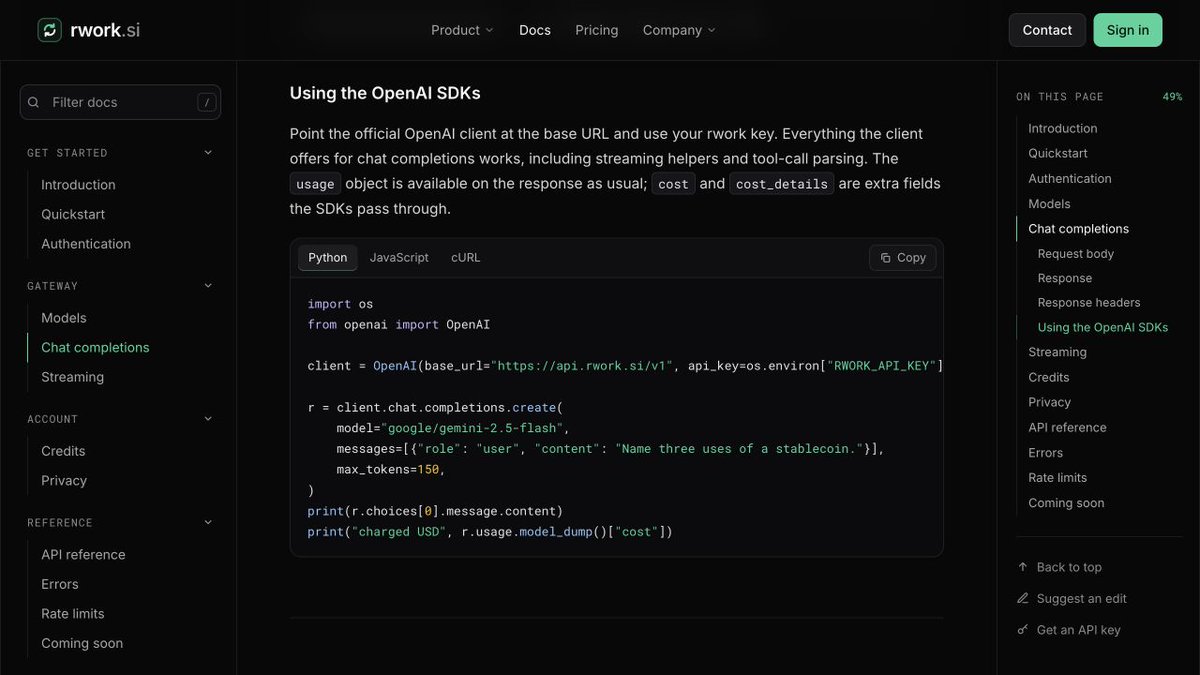
Task: Open Rate limits in the left sidebar
Action: (x=73, y=614)
